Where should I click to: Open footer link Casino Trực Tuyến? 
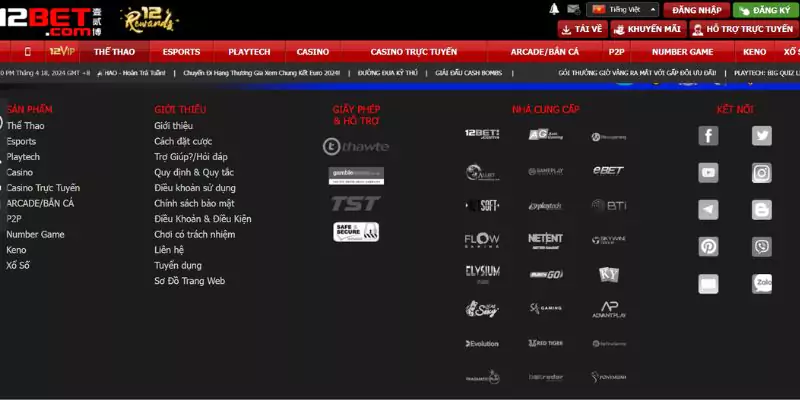click(x=43, y=188)
